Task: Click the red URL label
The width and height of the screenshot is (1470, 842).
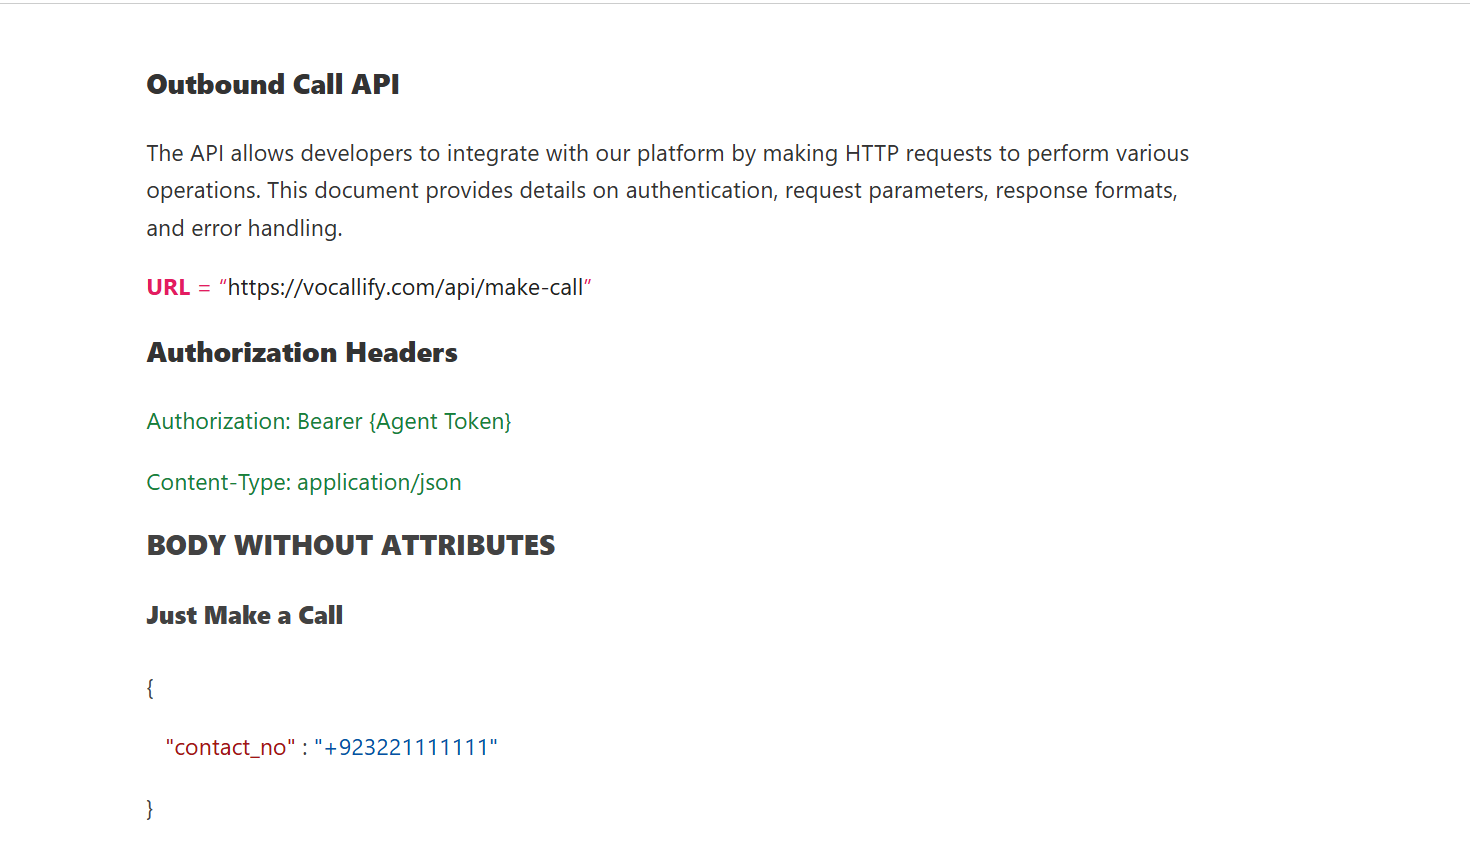Action: pos(168,288)
